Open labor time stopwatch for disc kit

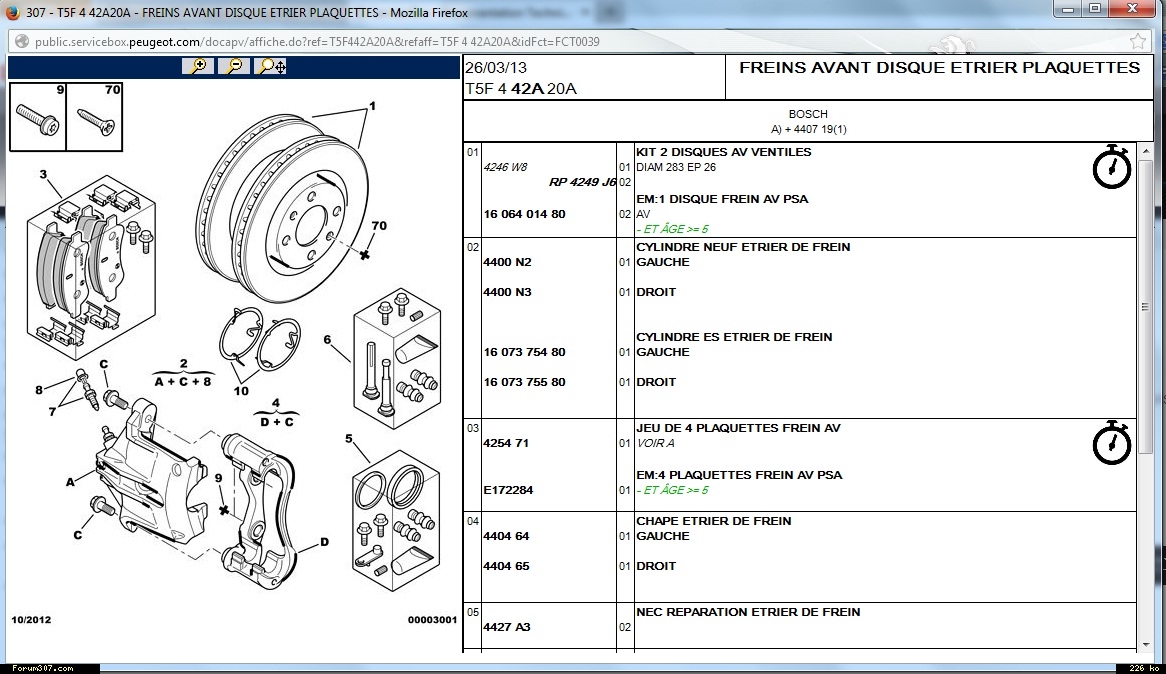[1112, 167]
